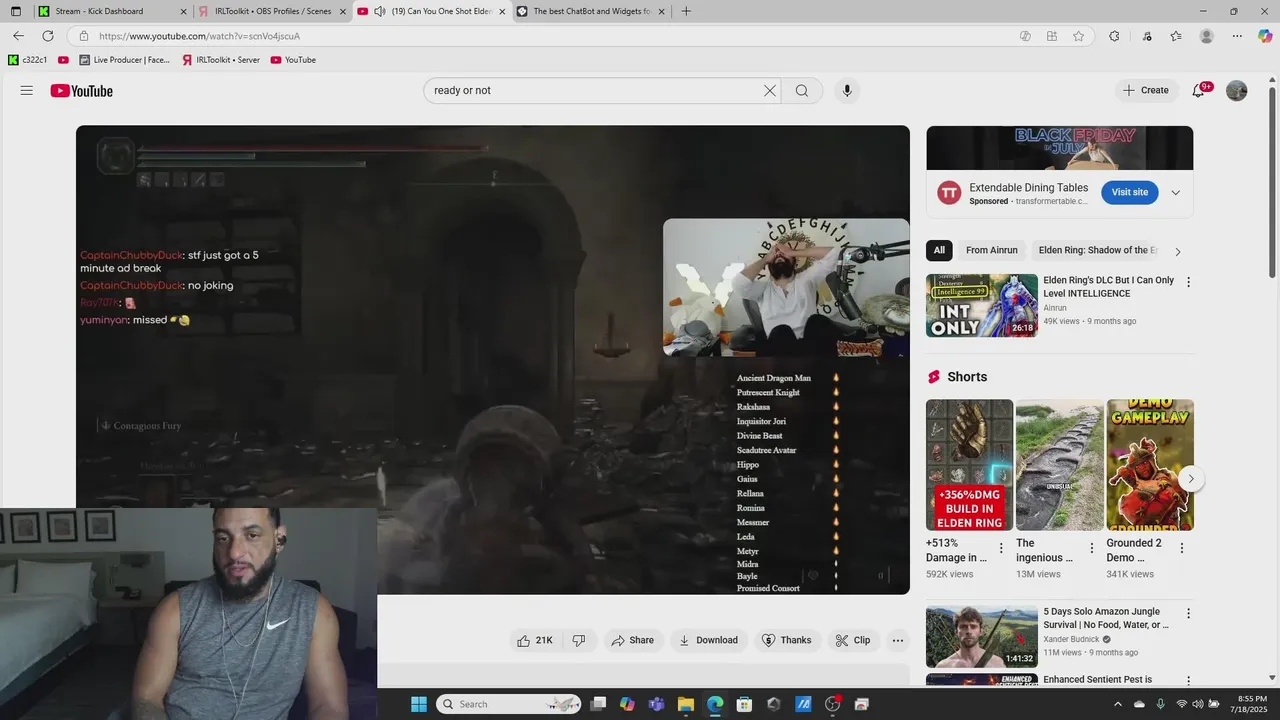Open Elden Ring's DLC INT ONLY thumbnail
Image resolution: width=1280 pixels, height=720 pixels.
click(x=982, y=306)
